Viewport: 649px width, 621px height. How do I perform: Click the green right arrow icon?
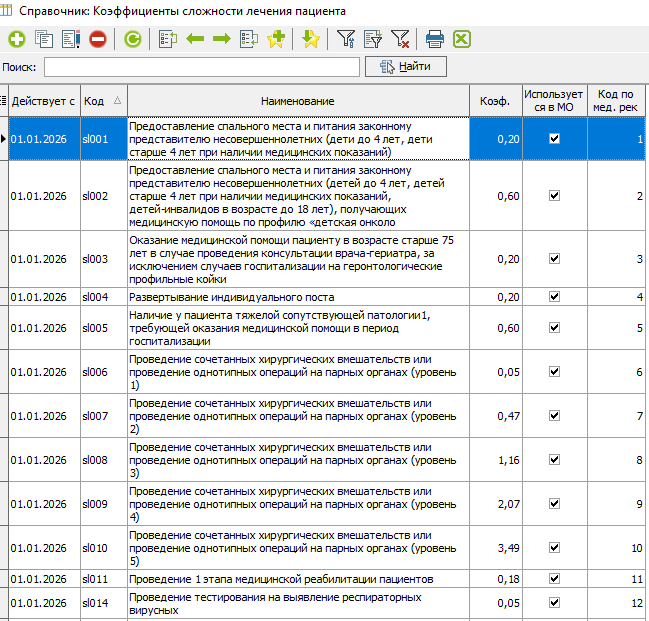[221, 40]
